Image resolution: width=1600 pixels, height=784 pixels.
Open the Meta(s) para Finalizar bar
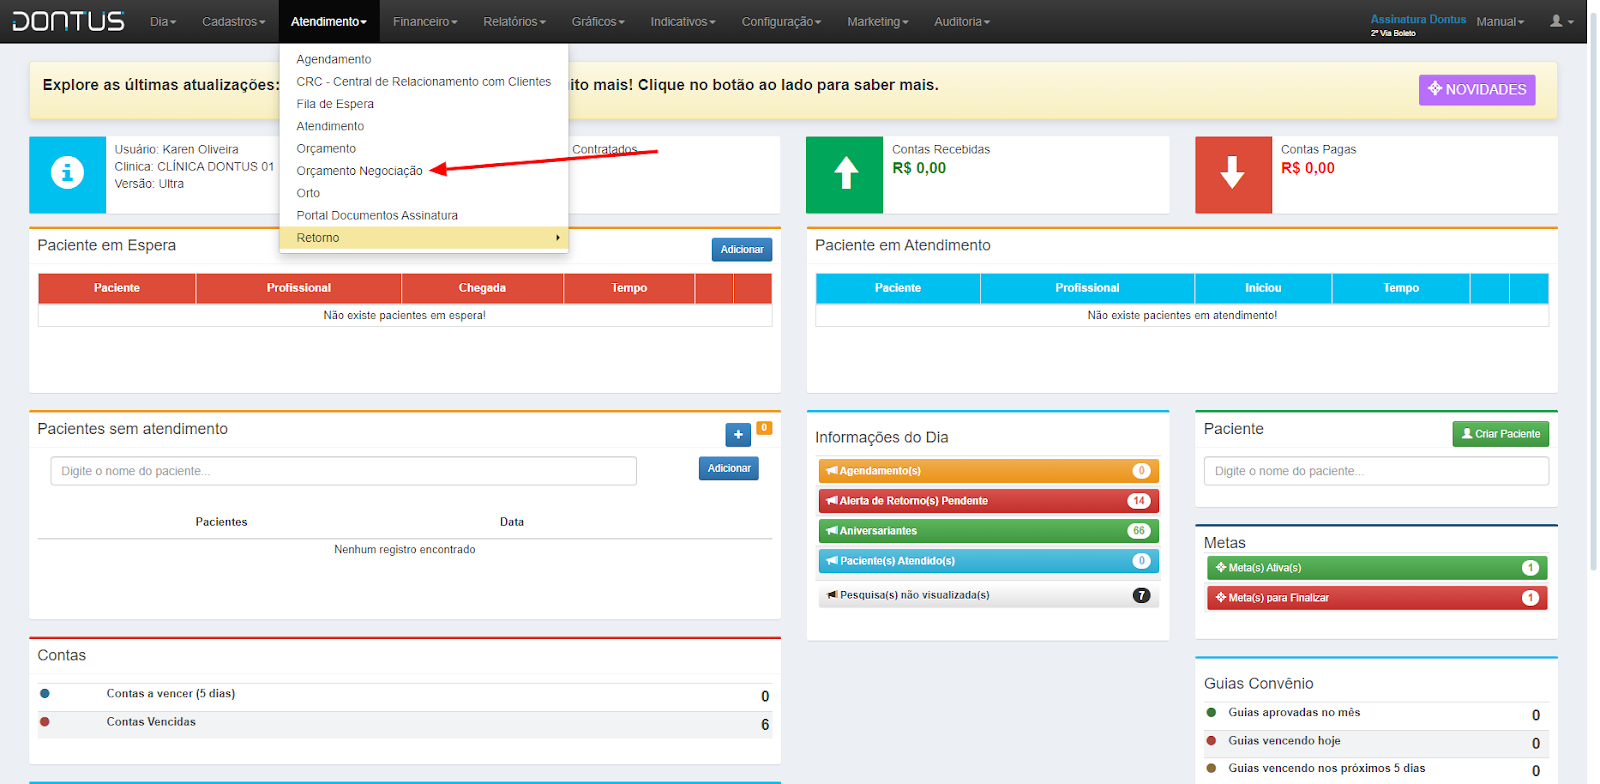click(x=1377, y=598)
